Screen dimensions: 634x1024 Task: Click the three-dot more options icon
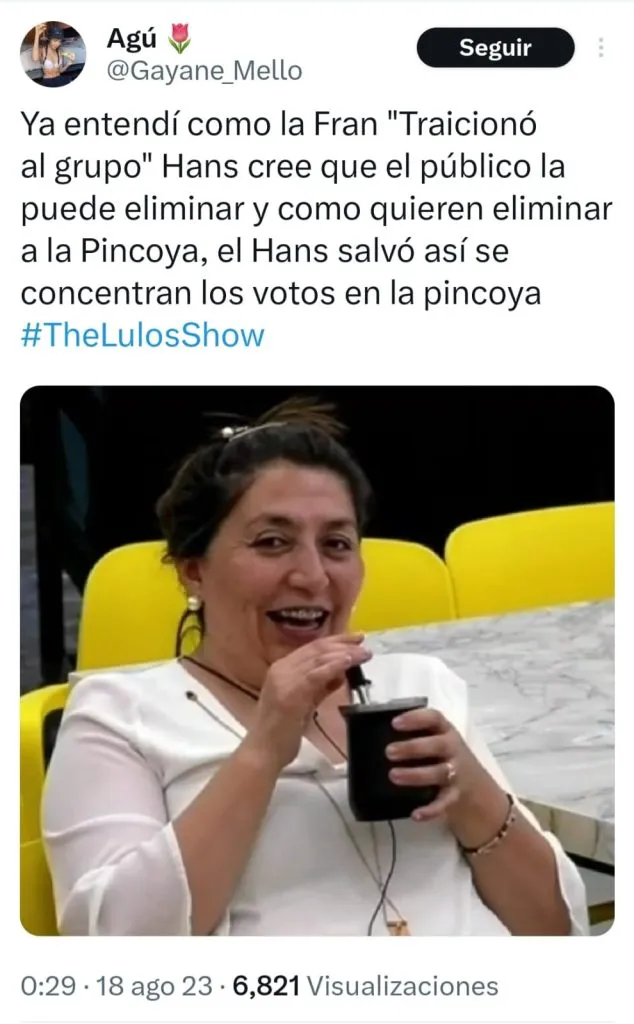coord(601,48)
